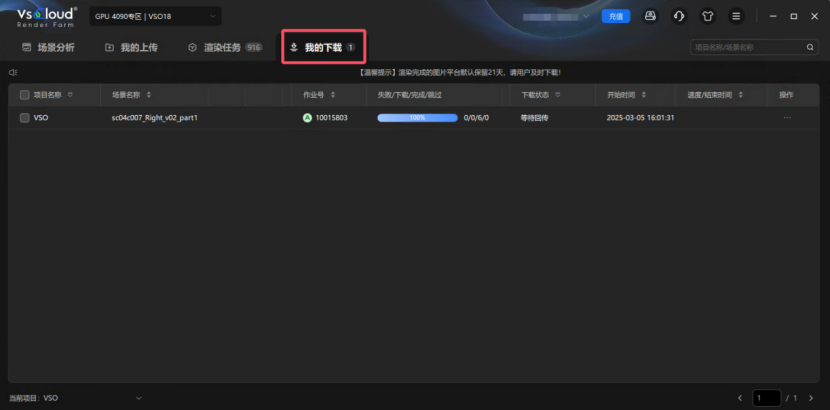The height and width of the screenshot is (410, 830).
Task: Open the hamburger main menu icon
Action: [x=736, y=16]
